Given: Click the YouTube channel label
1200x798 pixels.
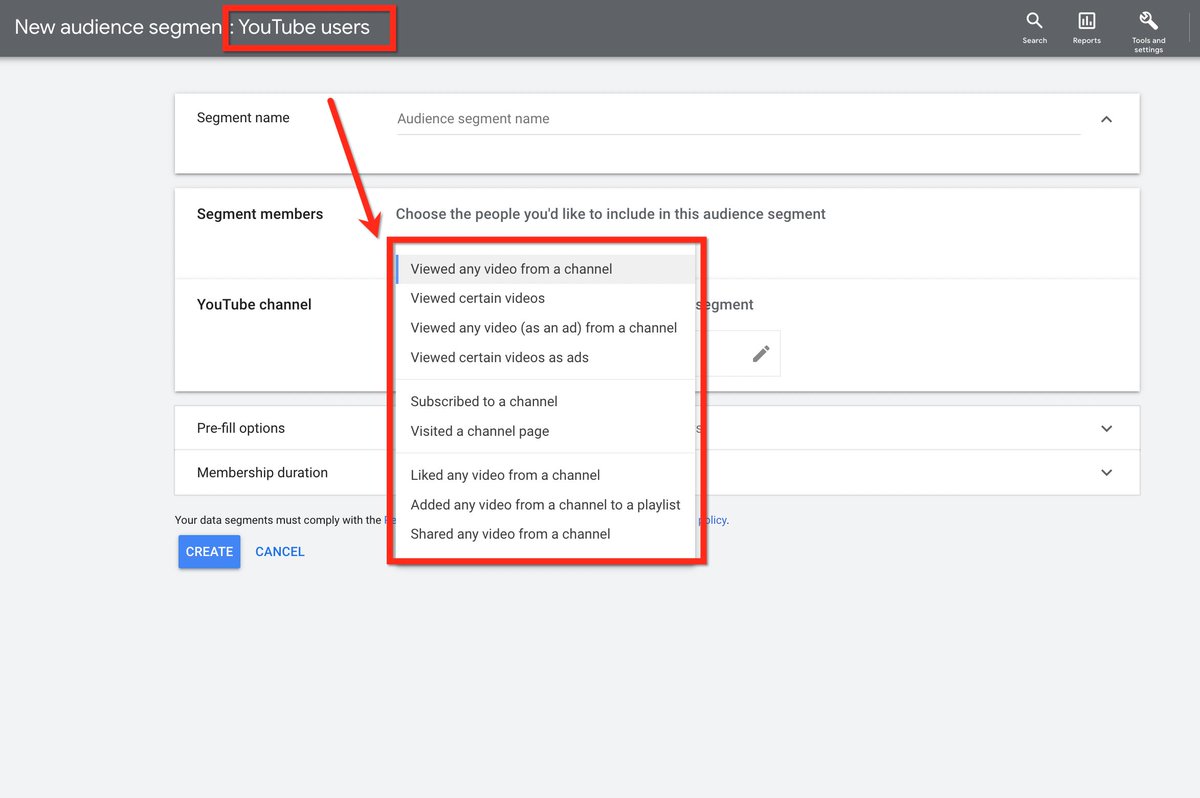Looking at the screenshot, I should (254, 305).
